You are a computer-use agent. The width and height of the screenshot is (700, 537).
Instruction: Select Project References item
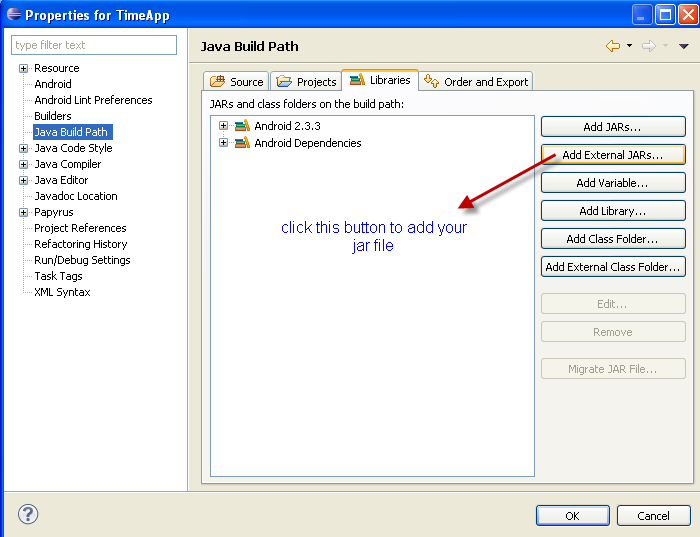click(x=80, y=228)
